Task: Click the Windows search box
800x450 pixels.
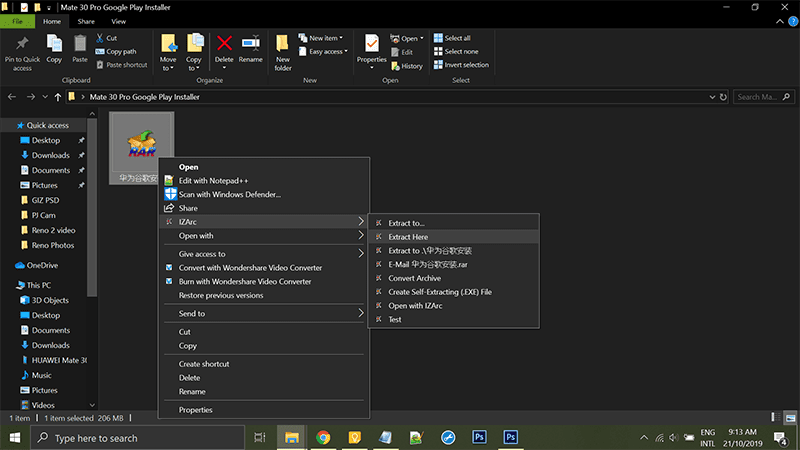Action: 140,437
